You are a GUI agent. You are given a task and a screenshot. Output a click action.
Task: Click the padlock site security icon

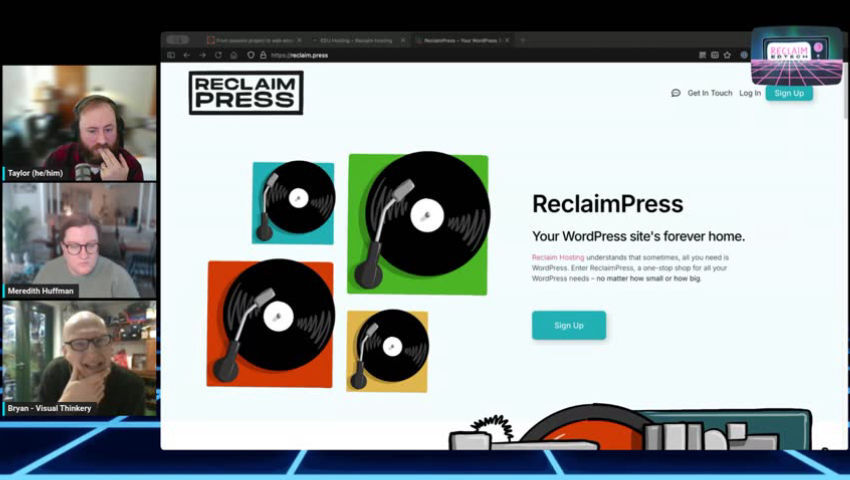[263, 55]
